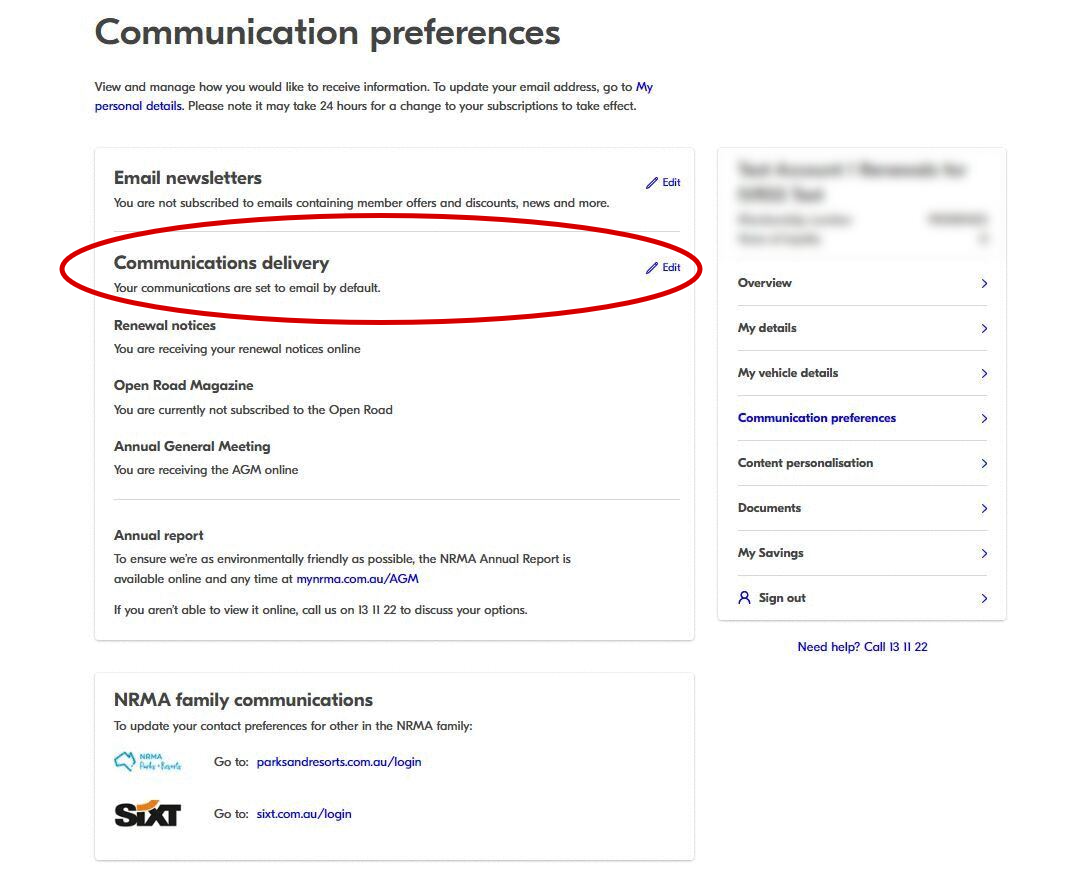Click the NRMA Parks and Resorts logo
This screenshot has width=1075, height=887.
click(x=148, y=762)
